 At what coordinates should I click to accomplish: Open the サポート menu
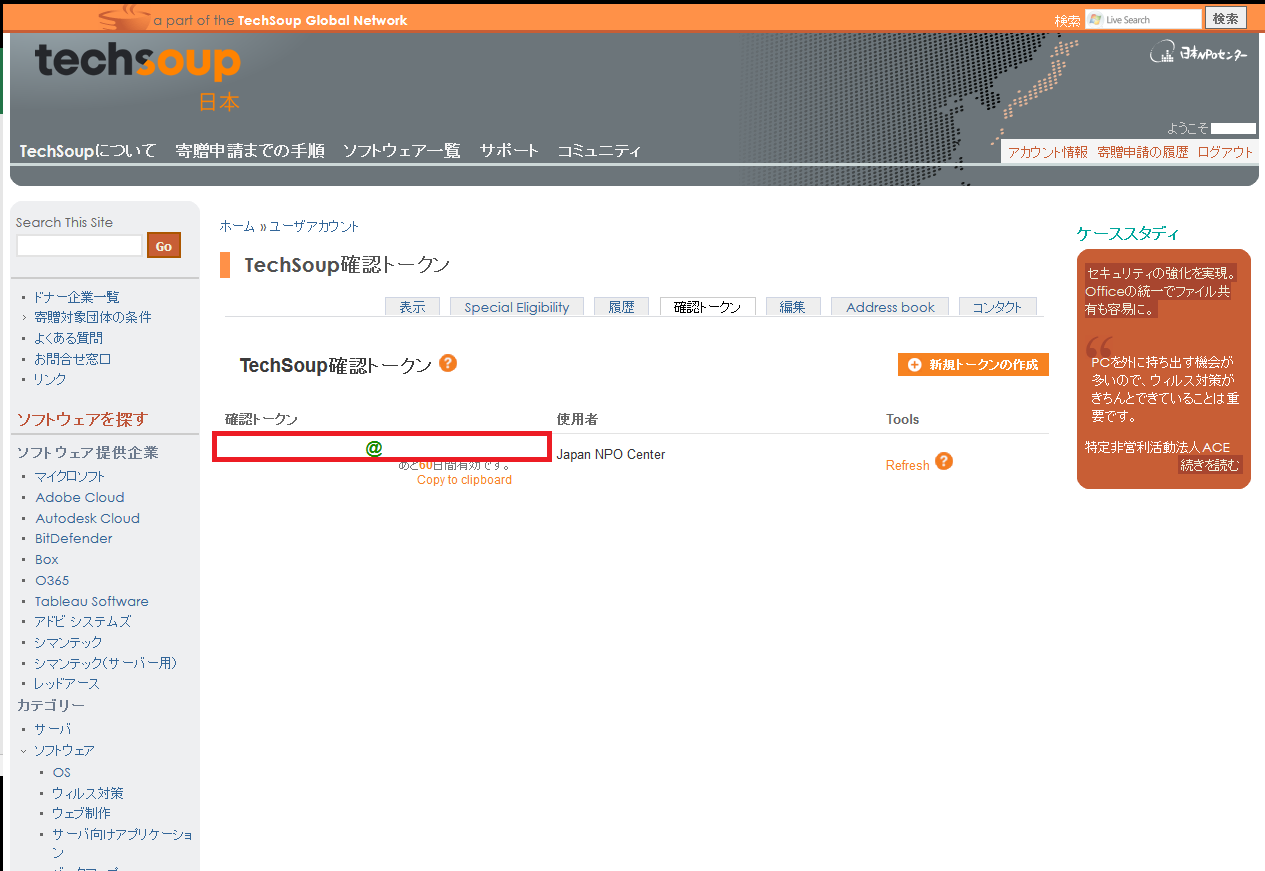tap(509, 151)
